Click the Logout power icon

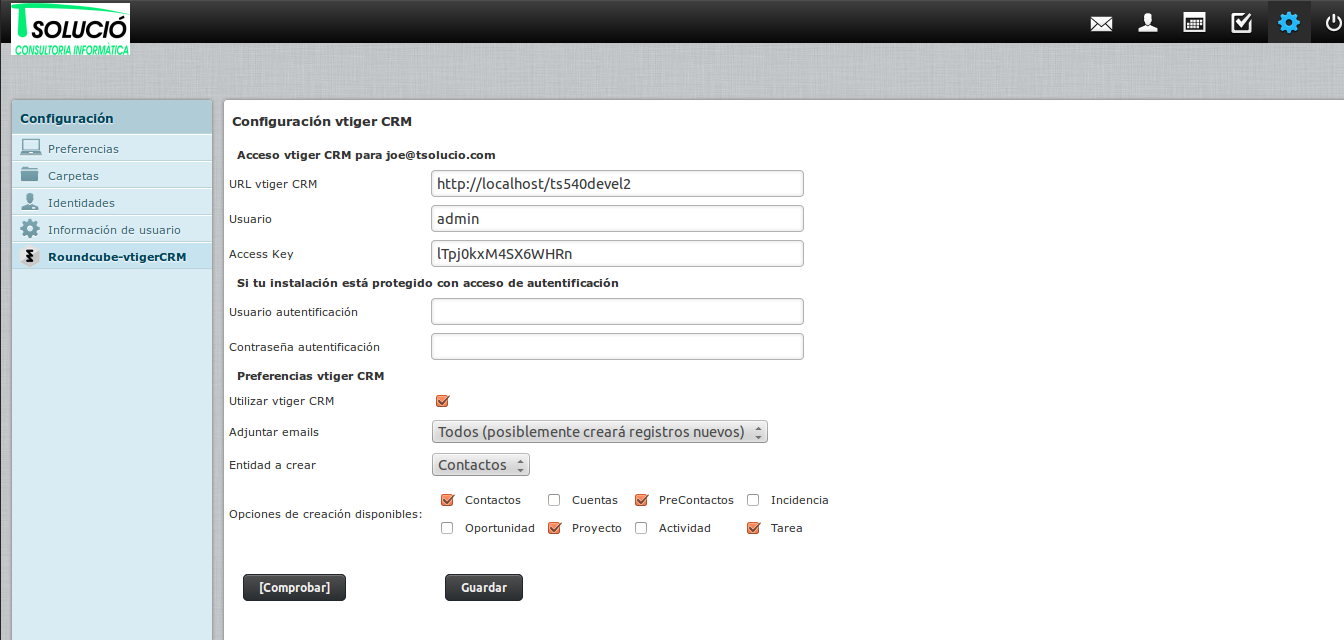coord(1332,23)
